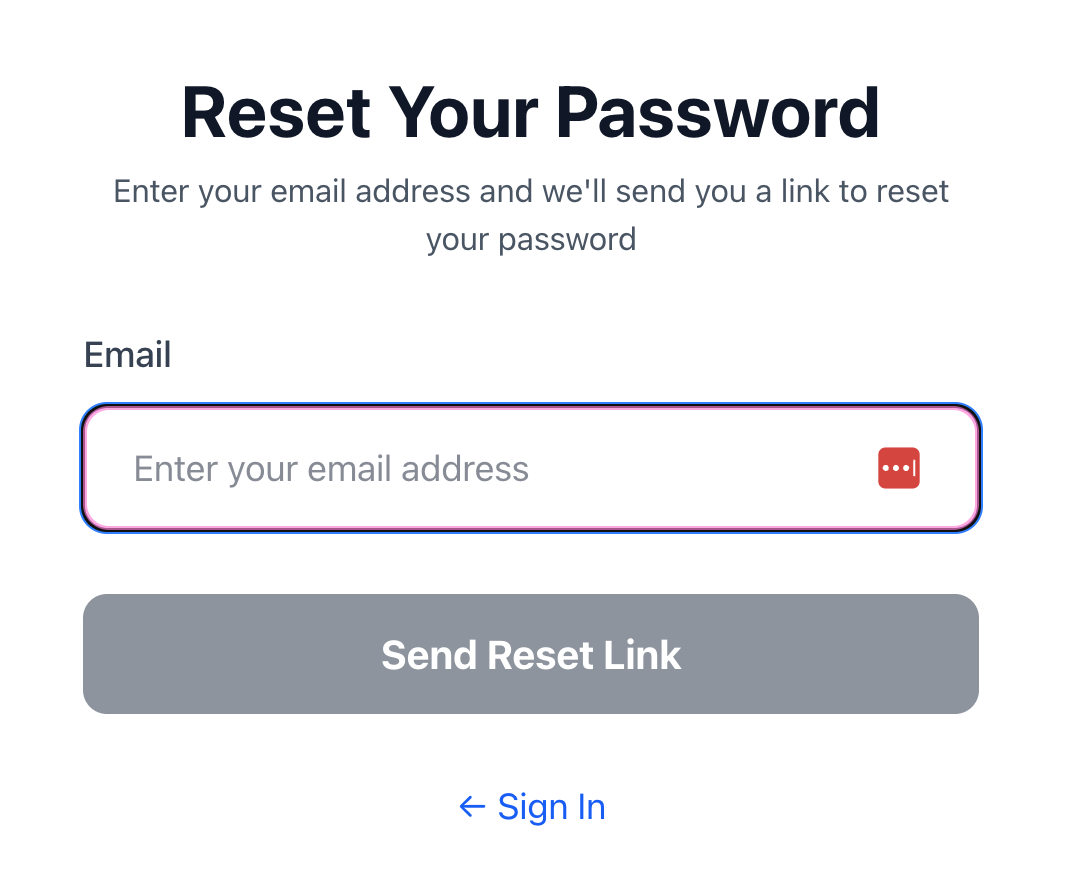Click the Send Reset Link button
This screenshot has height=874, width=1088.
[530, 654]
